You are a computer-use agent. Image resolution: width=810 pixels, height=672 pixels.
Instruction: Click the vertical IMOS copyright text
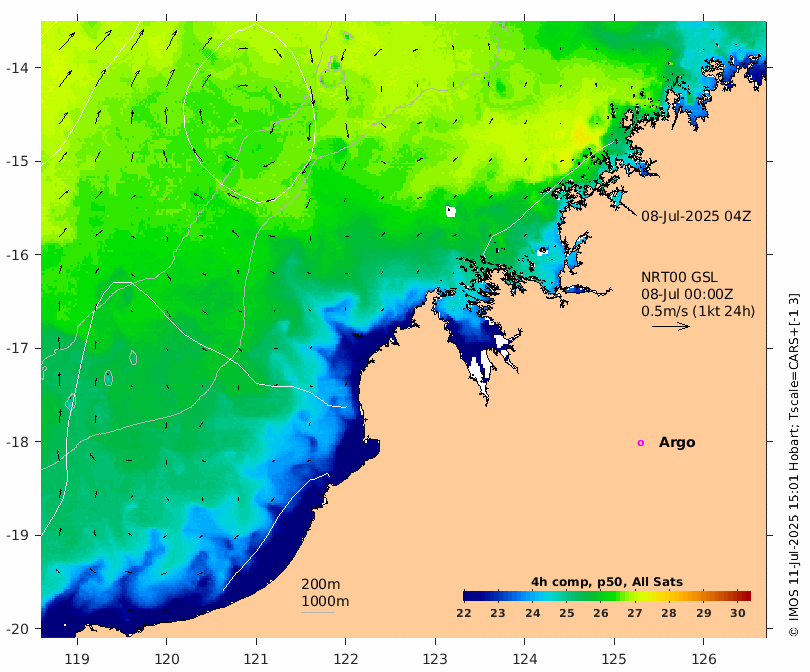[794, 464]
